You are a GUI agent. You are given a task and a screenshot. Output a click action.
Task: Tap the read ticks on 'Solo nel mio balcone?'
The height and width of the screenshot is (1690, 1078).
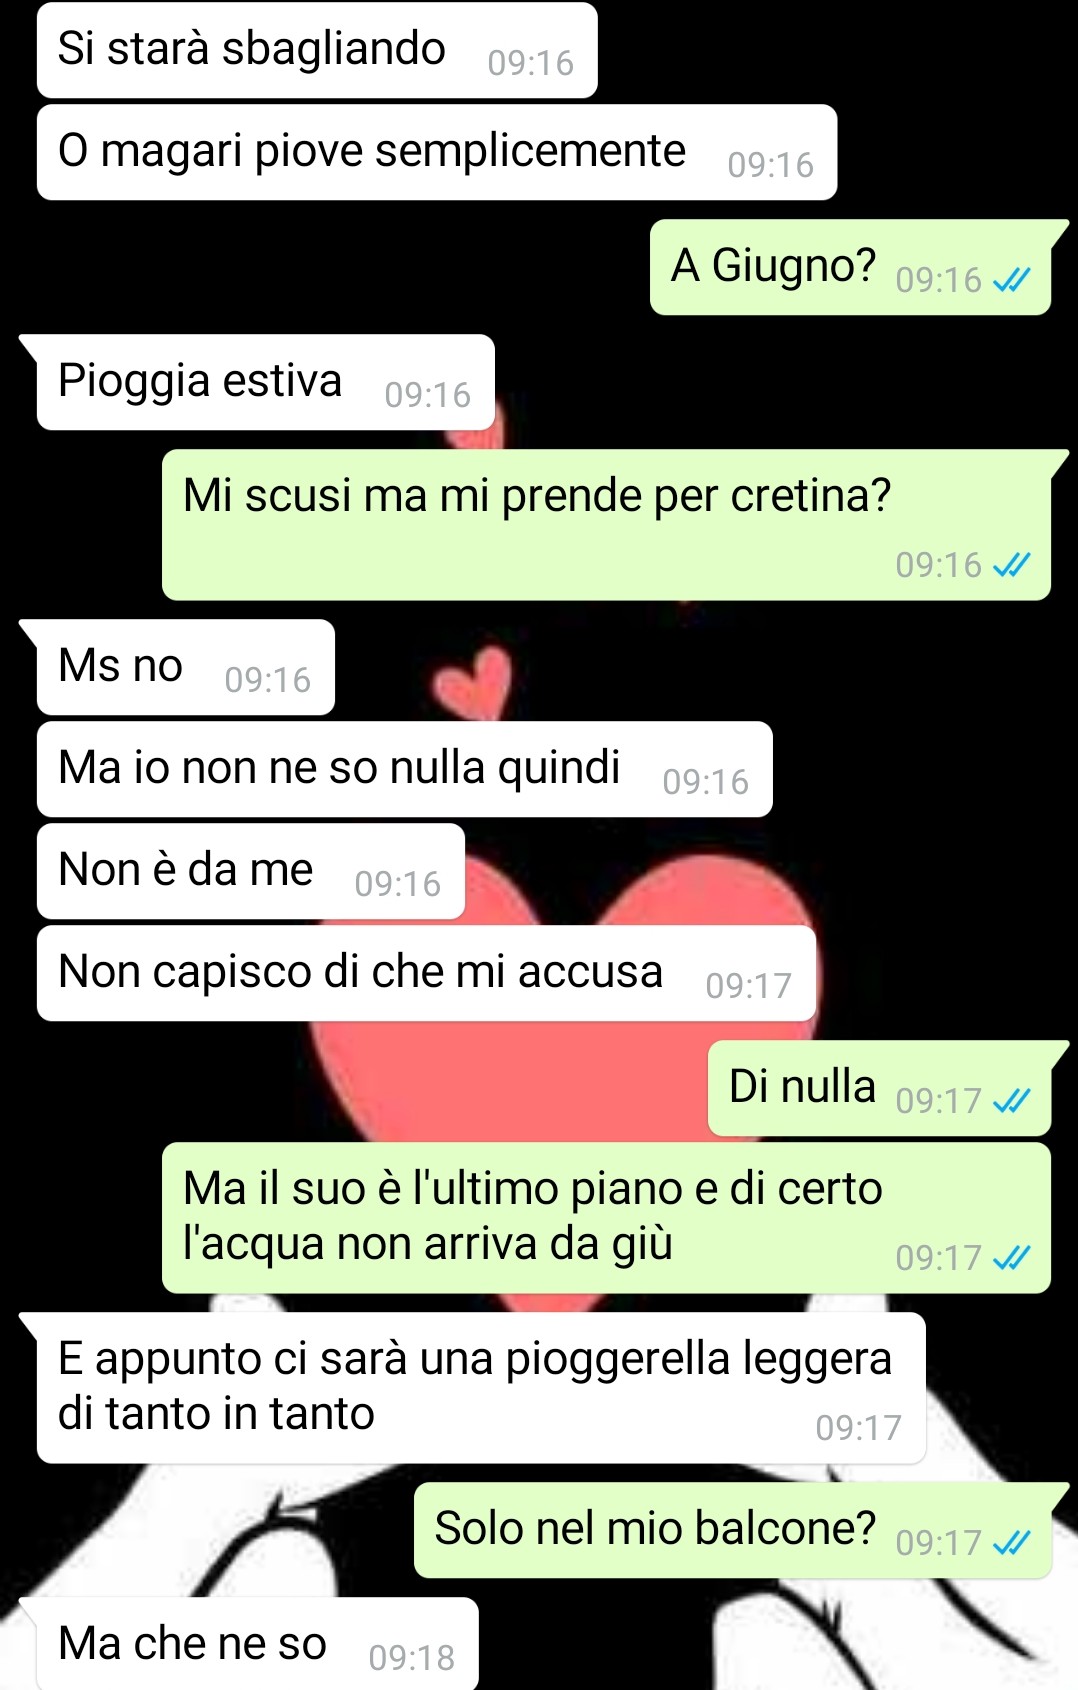[x=1011, y=1543]
